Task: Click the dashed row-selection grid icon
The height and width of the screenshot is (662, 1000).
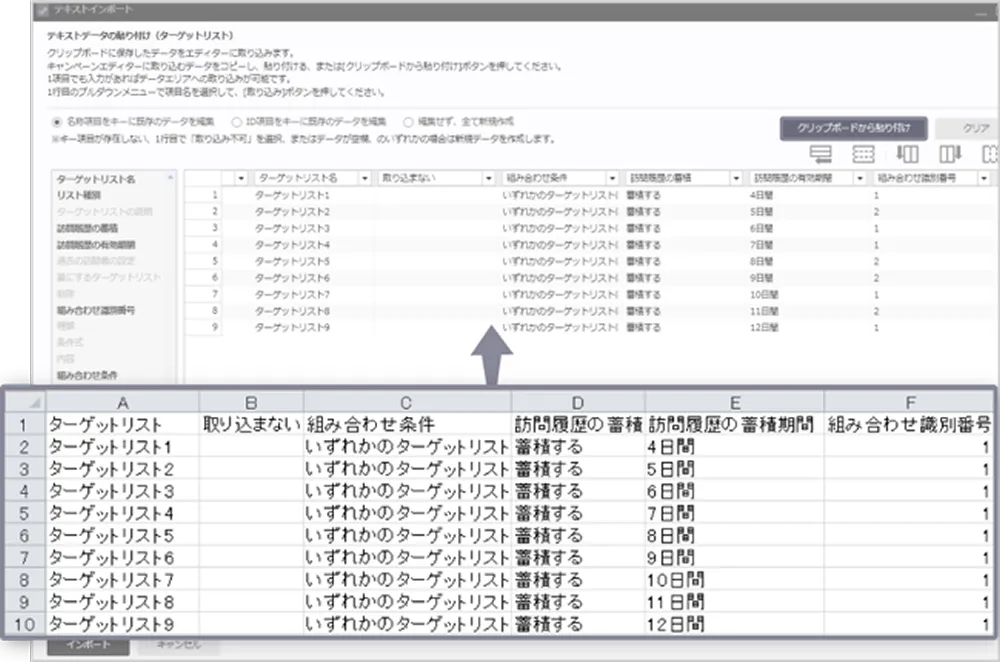Action: [x=864, y=154]
